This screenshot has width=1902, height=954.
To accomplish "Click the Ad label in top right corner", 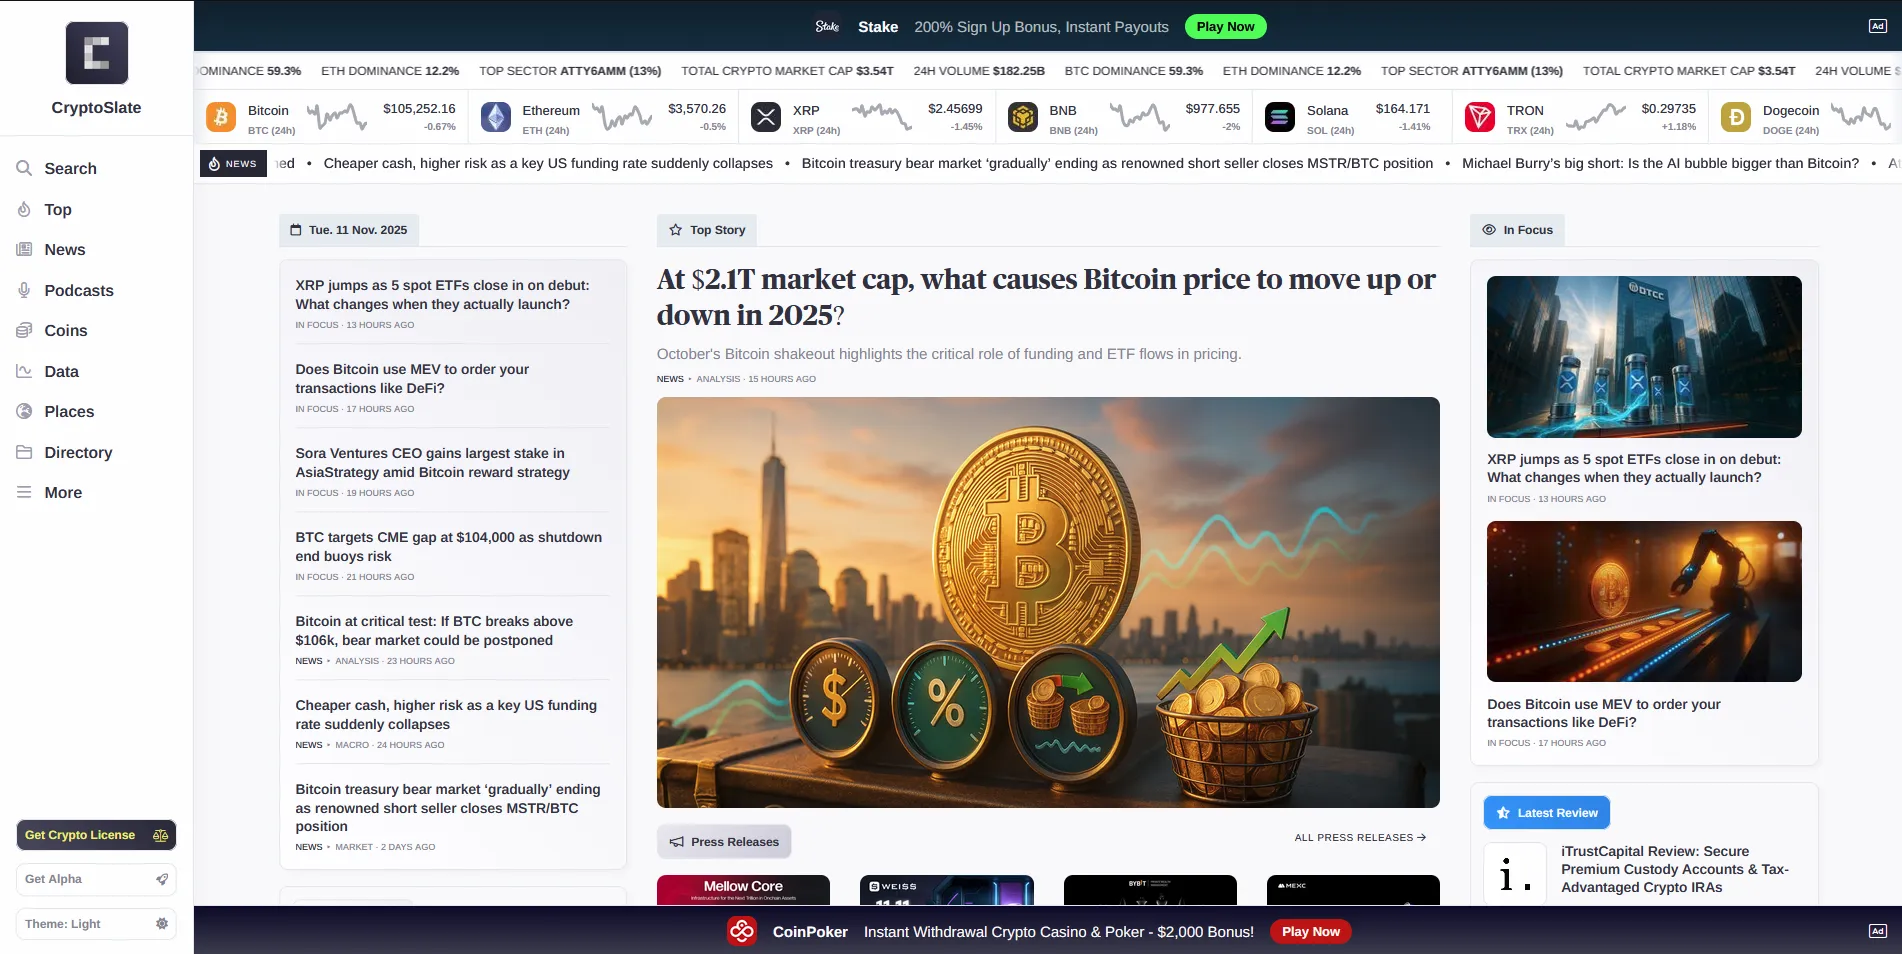I will coord(1879,25).
